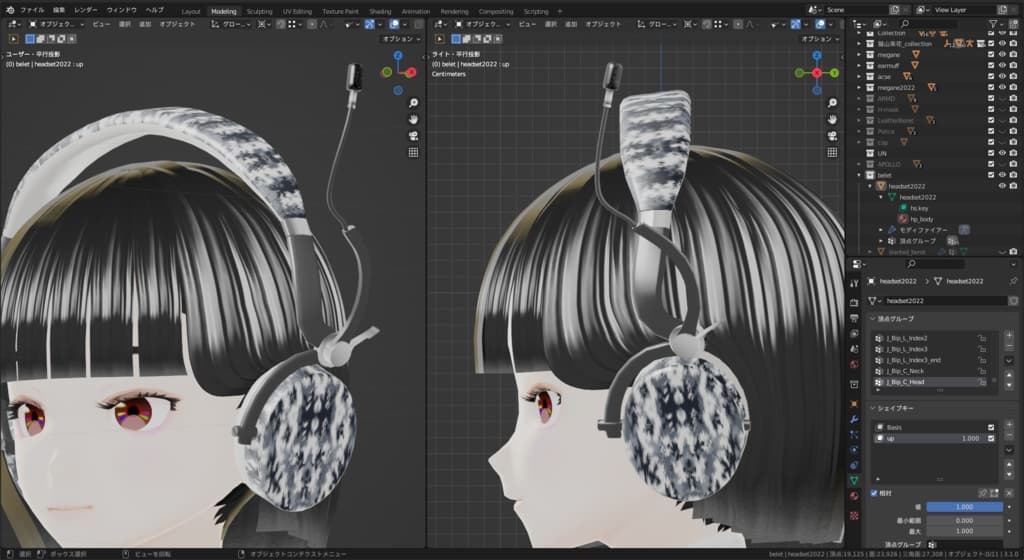Add a new shape key with plus button
1024x560 pixels.
point(1009,426)
